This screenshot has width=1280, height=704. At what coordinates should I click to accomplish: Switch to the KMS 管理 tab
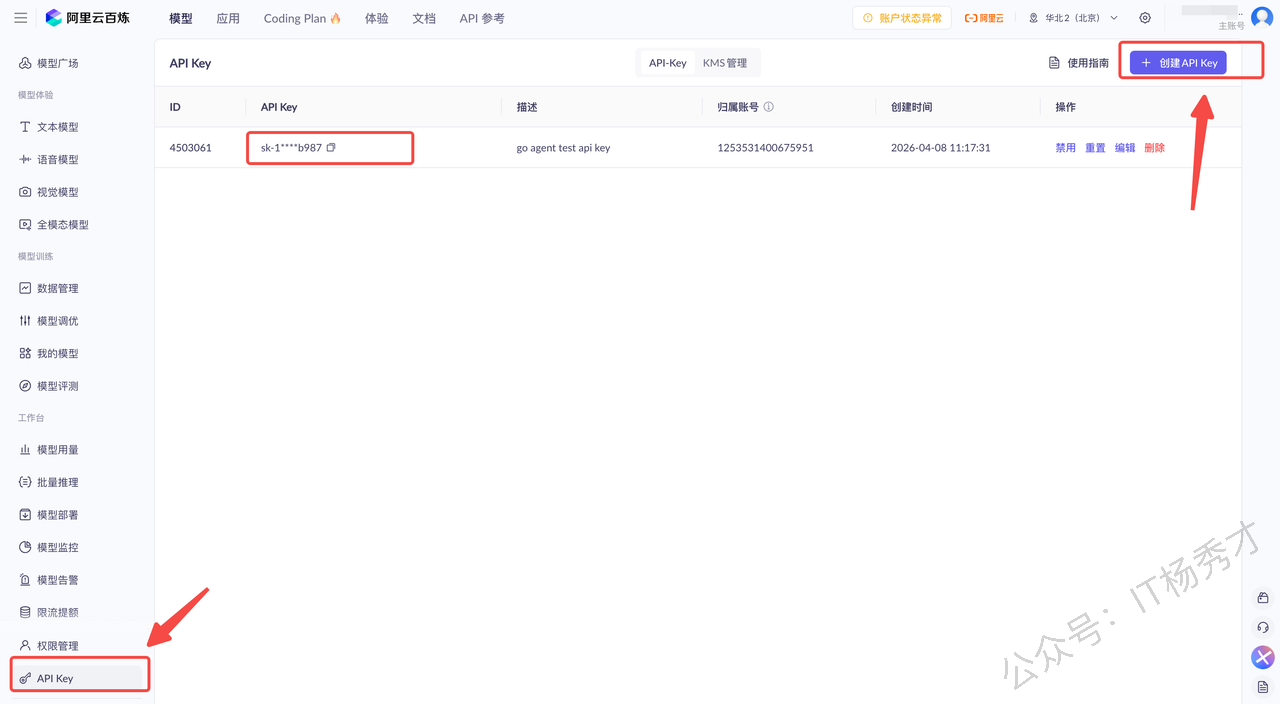(725, 63)
